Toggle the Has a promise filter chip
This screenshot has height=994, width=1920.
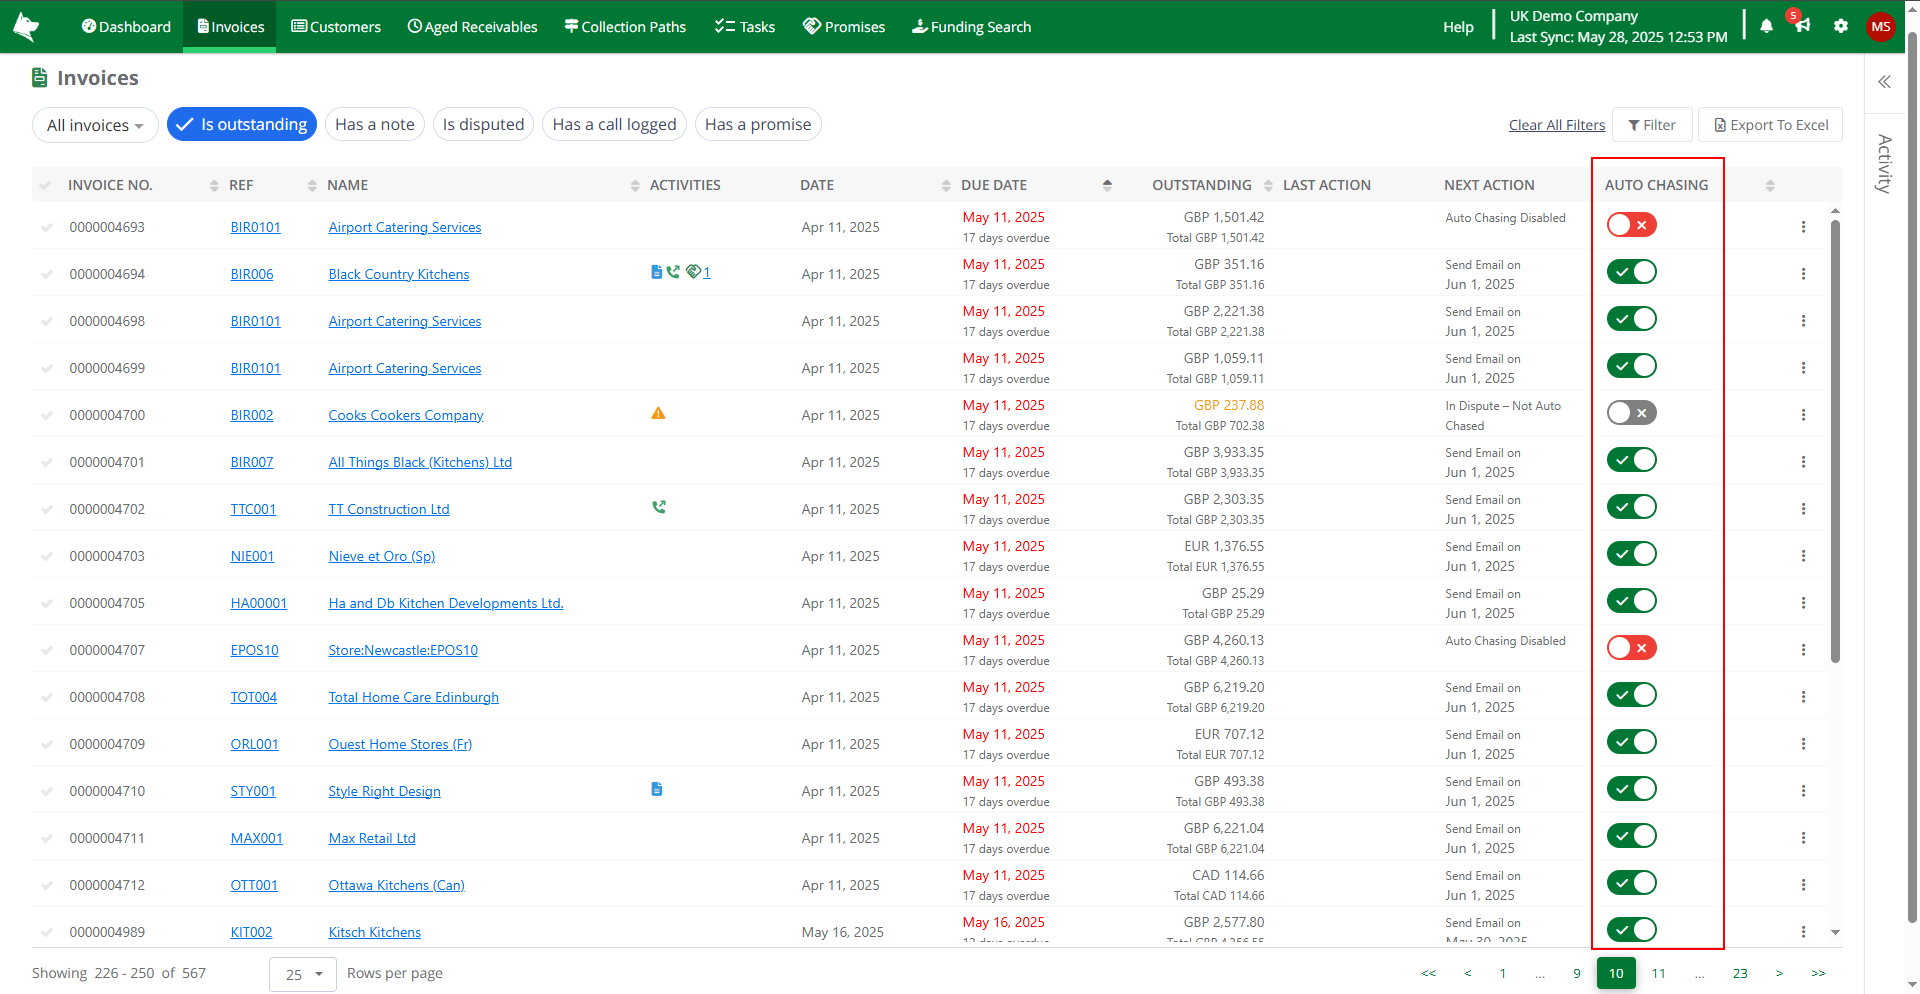click(758, 125)
